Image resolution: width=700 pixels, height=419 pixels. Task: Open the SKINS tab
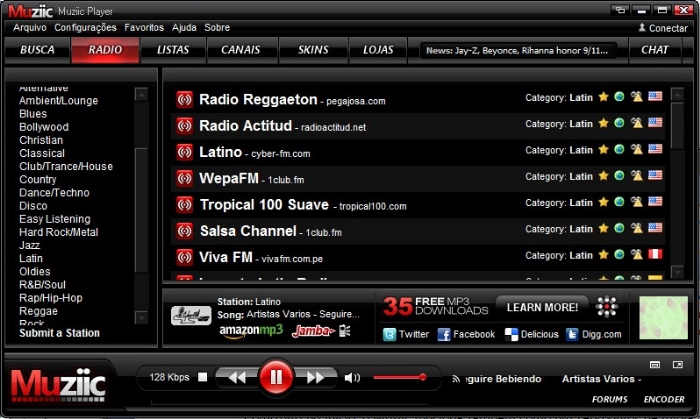(x=312, y=49)
